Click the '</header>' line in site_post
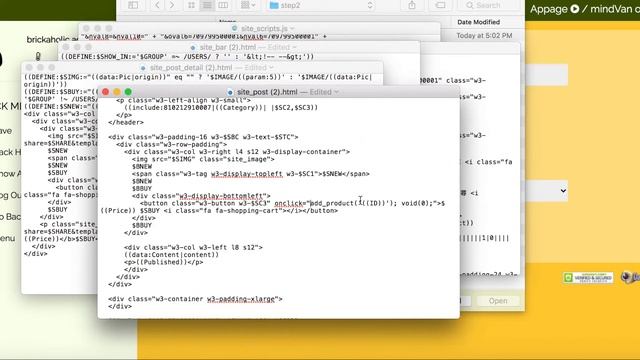 126,122
